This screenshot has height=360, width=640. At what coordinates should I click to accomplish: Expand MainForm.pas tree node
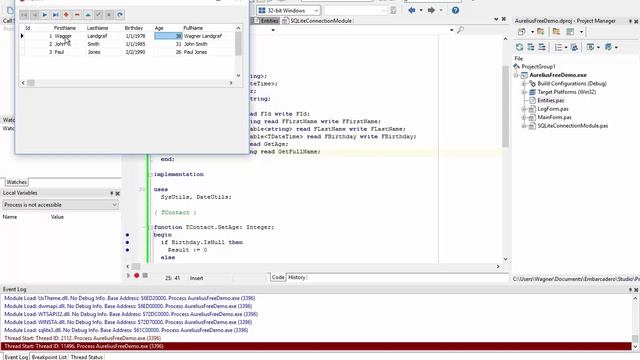[x=524, y=118]
